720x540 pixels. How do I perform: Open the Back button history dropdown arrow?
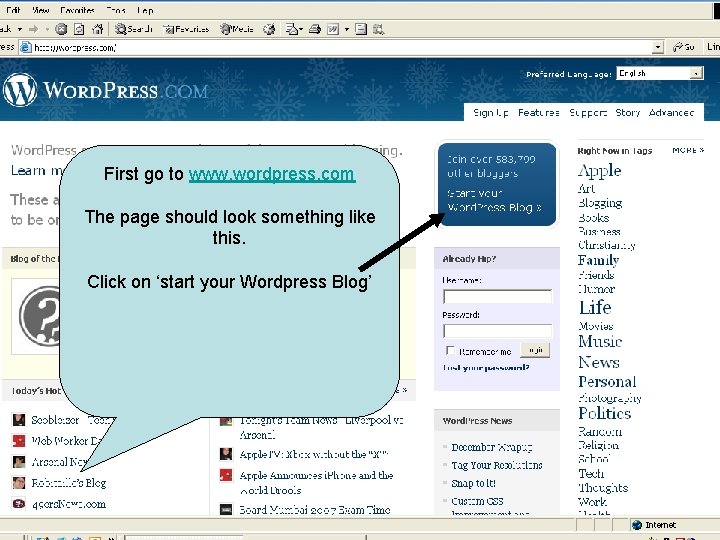pyautogui.click(x=20, y=29)
